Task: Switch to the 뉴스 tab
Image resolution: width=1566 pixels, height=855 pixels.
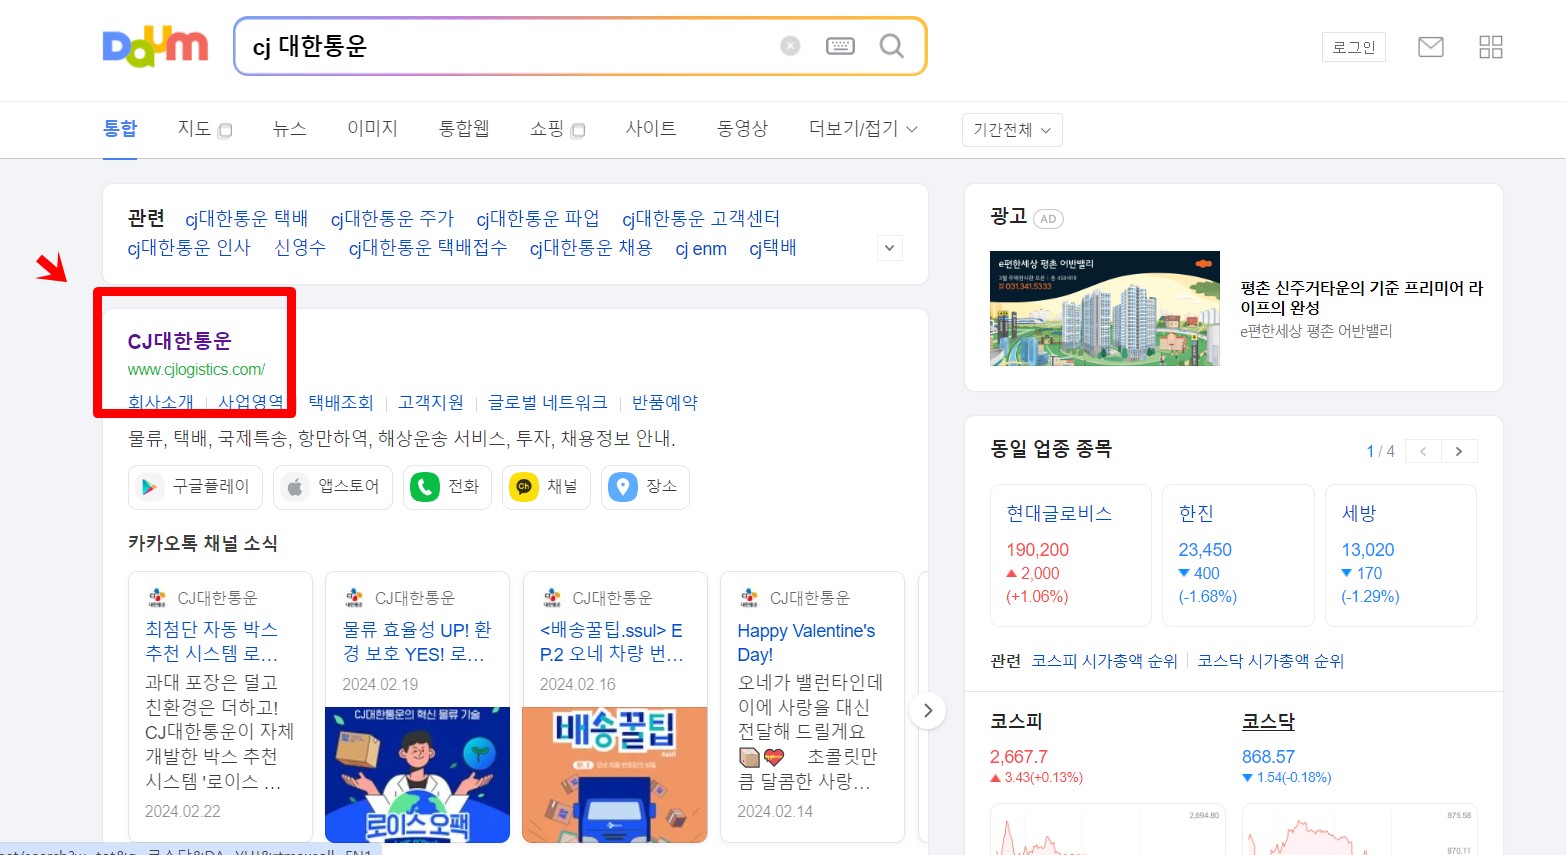Action: (289, 129)
